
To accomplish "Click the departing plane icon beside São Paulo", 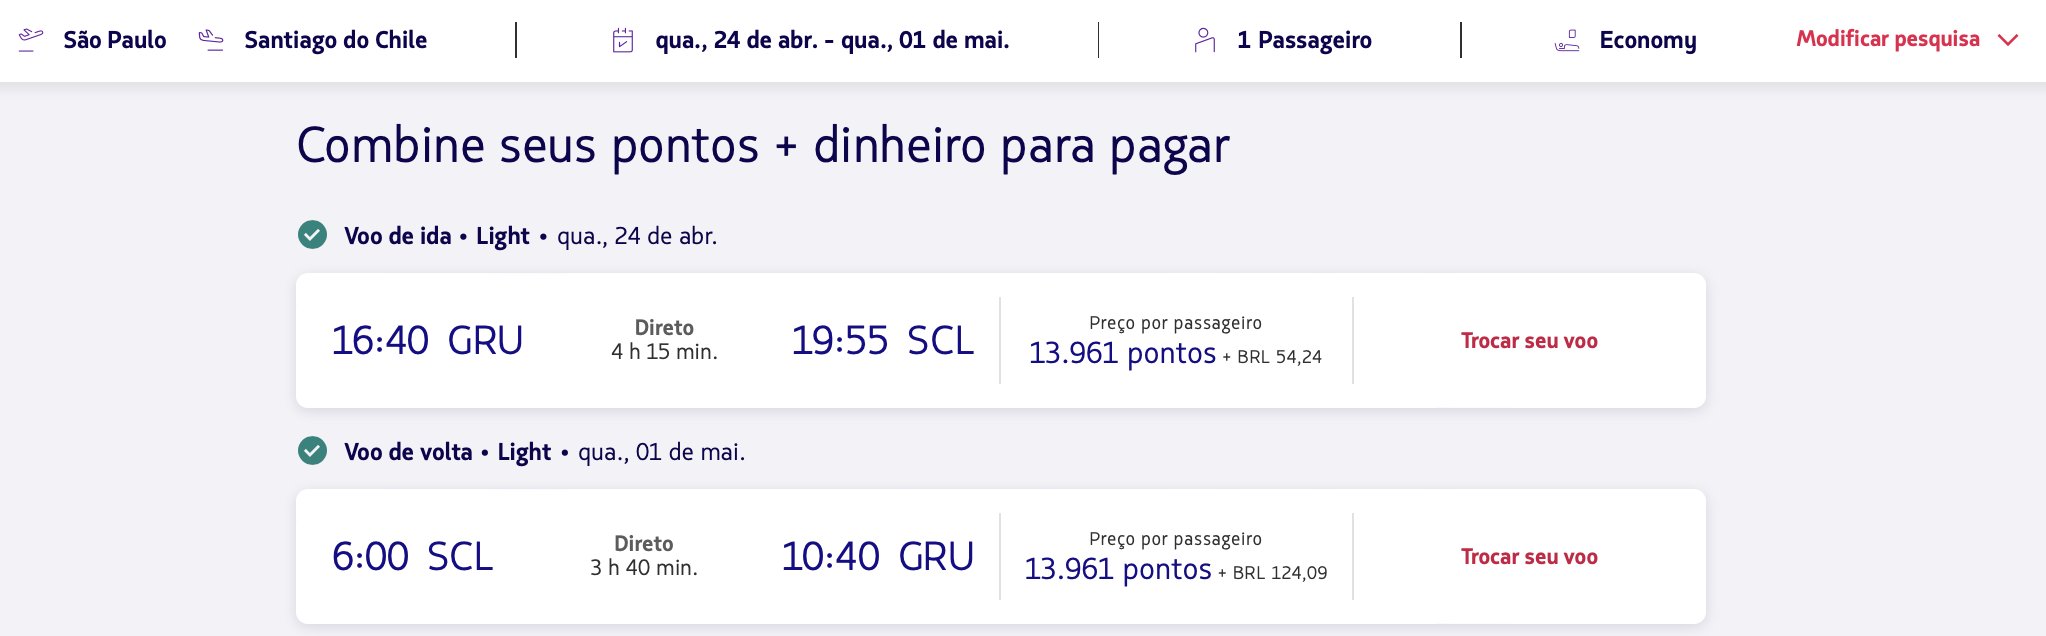I will (31, 40).
